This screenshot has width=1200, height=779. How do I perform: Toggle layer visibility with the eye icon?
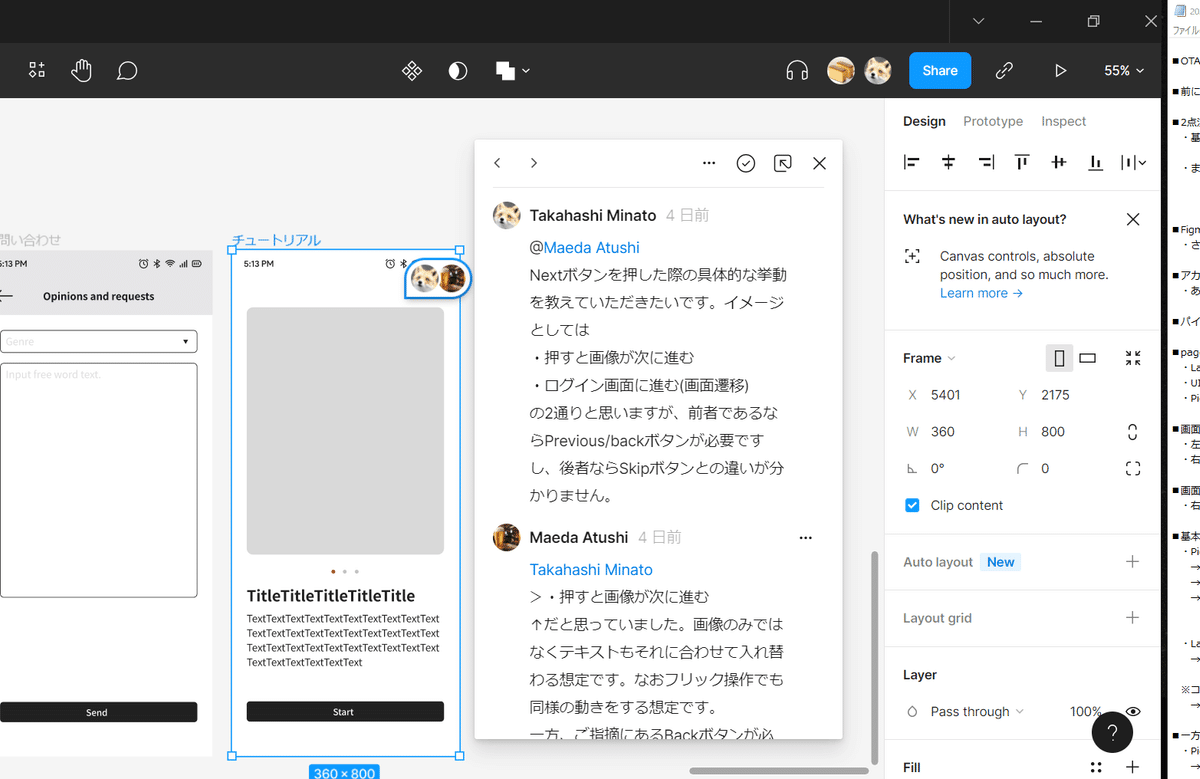[x=1133, y=711]
